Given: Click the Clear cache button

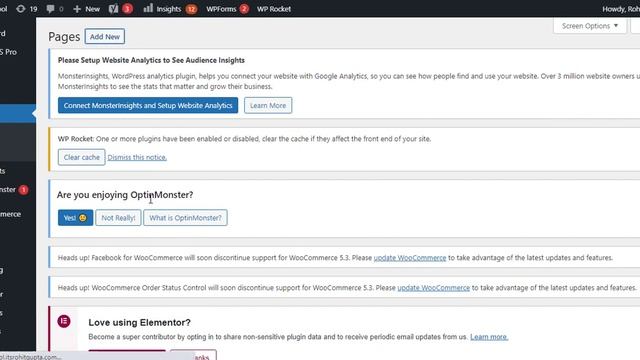Looking at the screenshot, I should coord(82,157).
